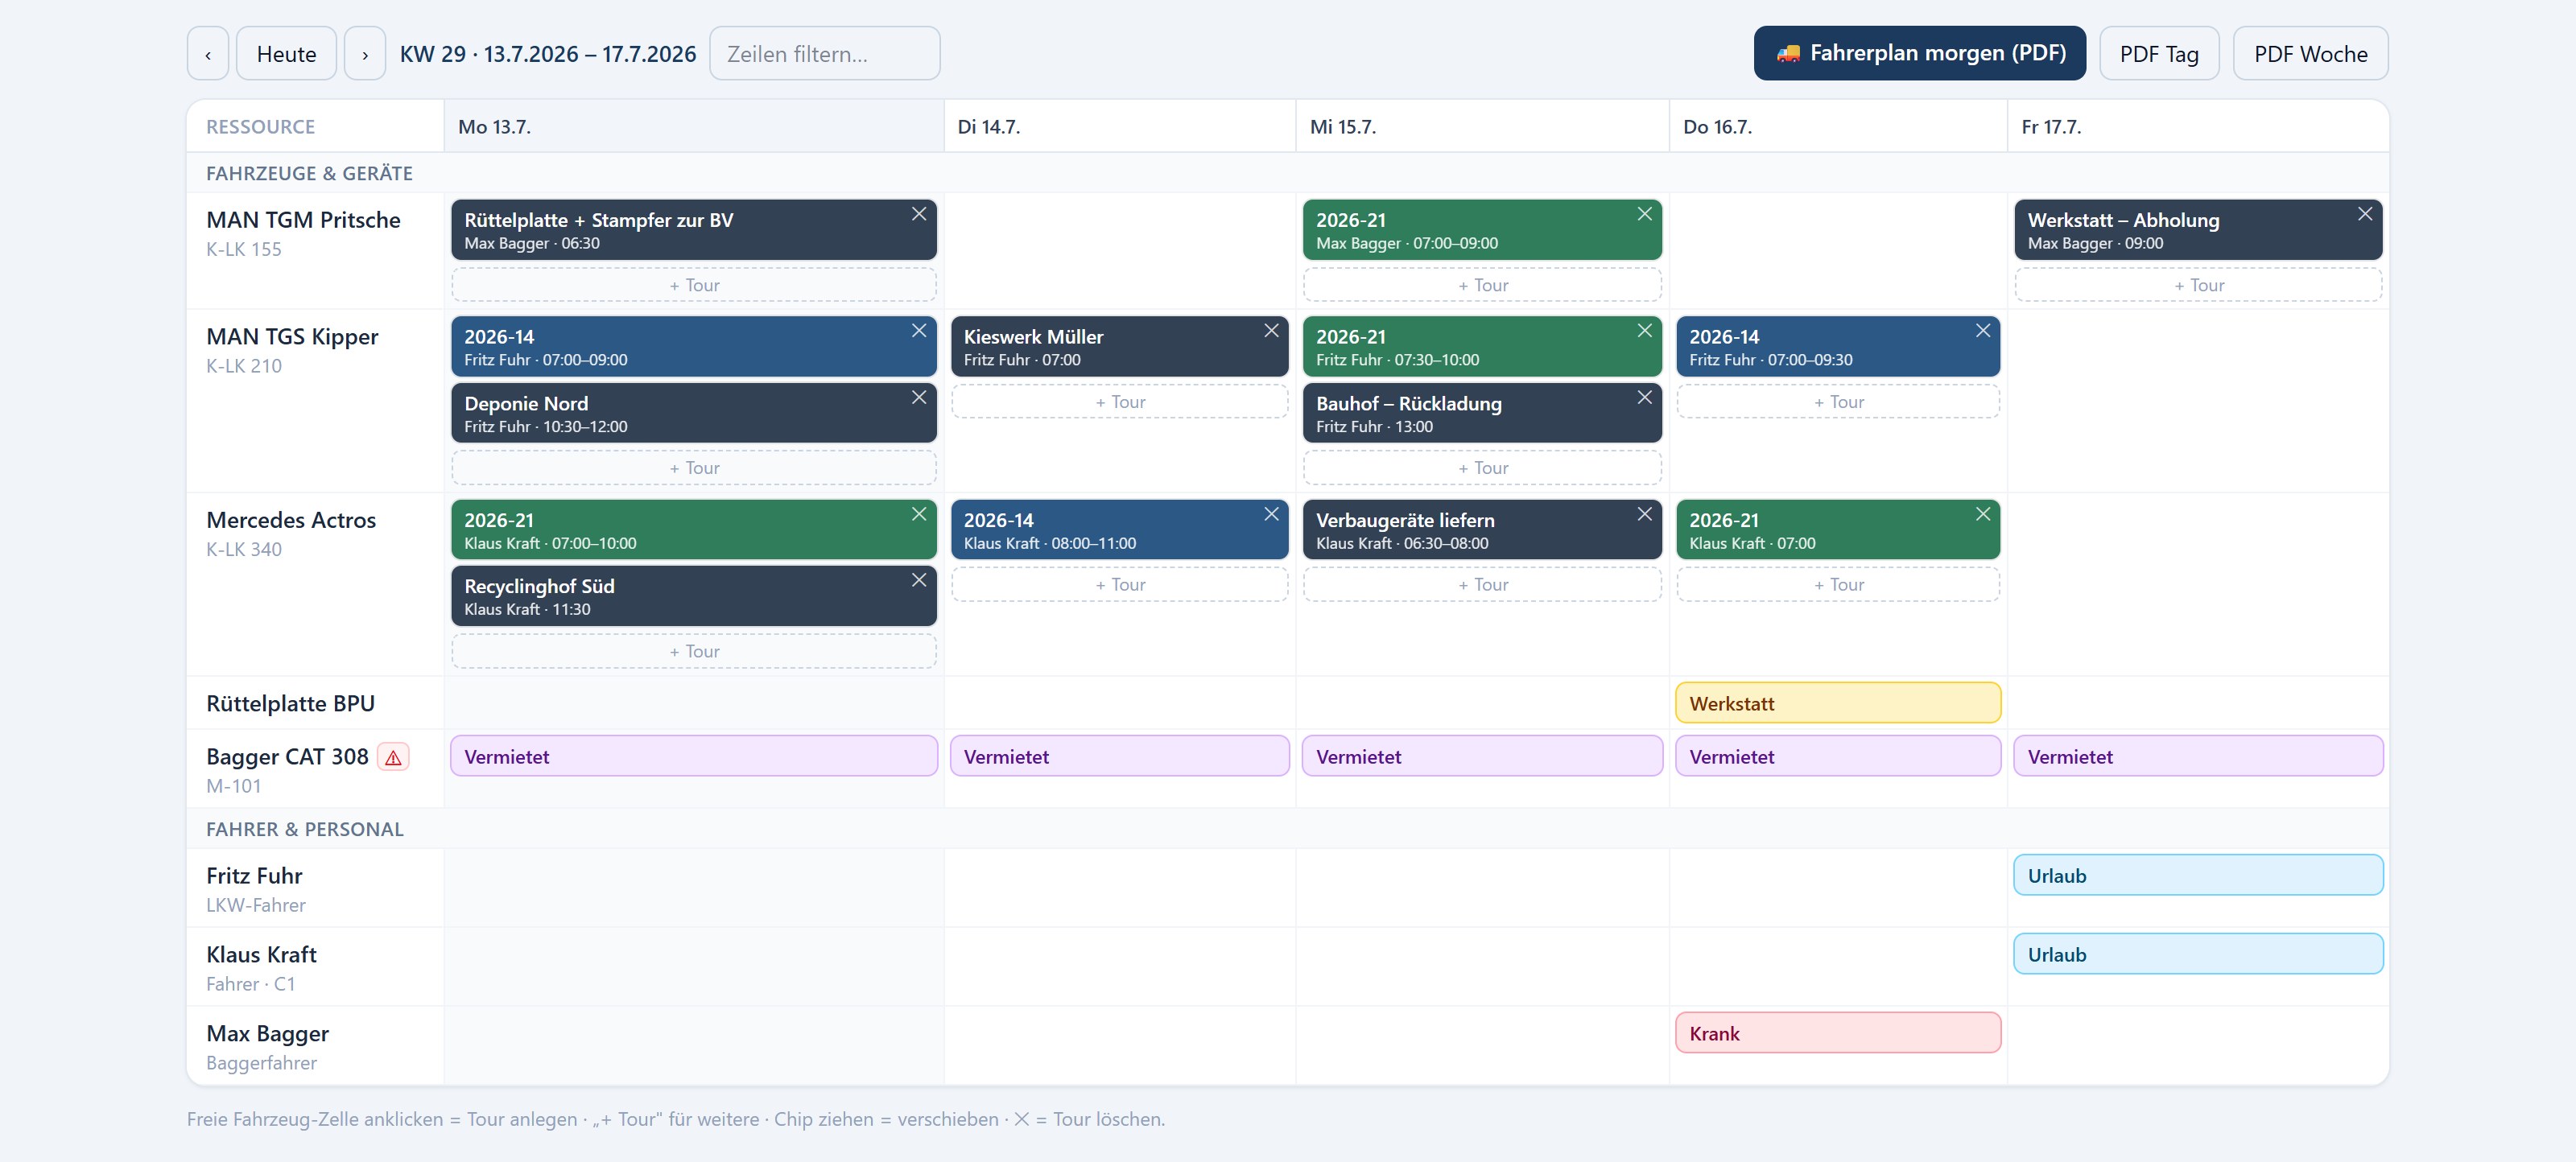The height and width of the screenshot is (1162, 2576).
Task: Click the Klaus Kraft personnel row label
Action: pos(261,955)
